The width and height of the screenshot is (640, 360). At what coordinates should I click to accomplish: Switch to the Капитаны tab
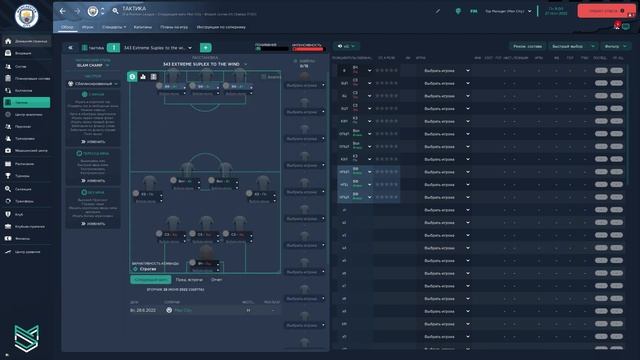pos(143,27)
